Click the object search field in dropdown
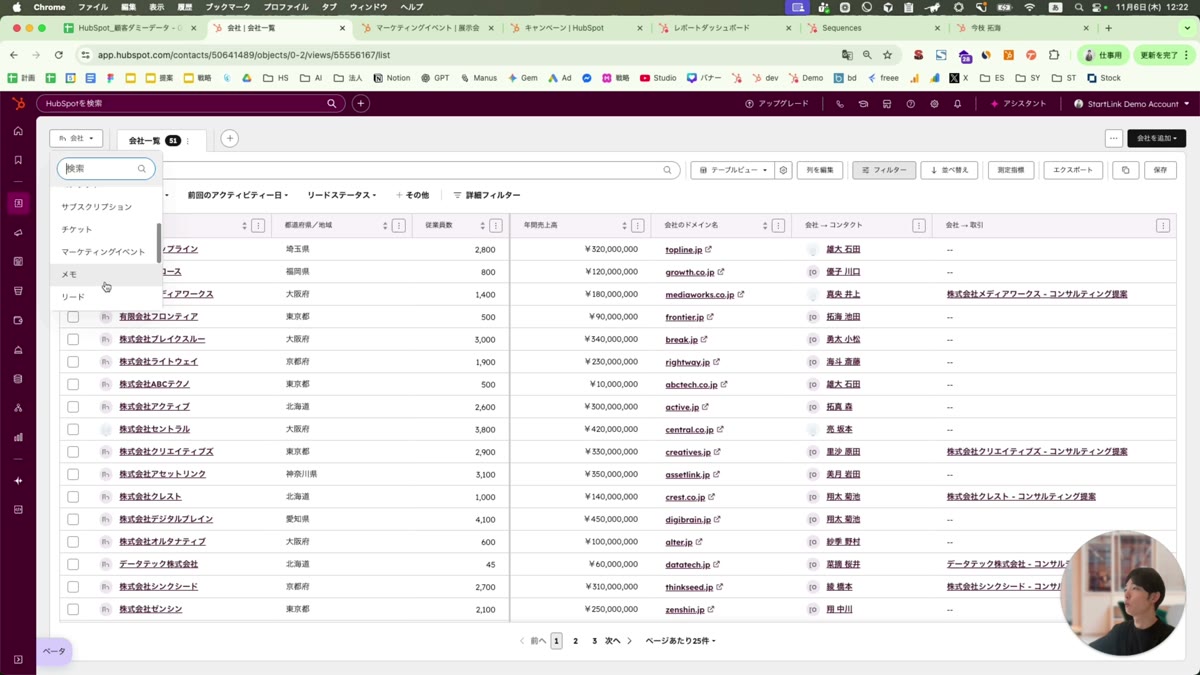The height and width of the screenshot is (675, 1200). pyautogui.click(x=106, y=169)
